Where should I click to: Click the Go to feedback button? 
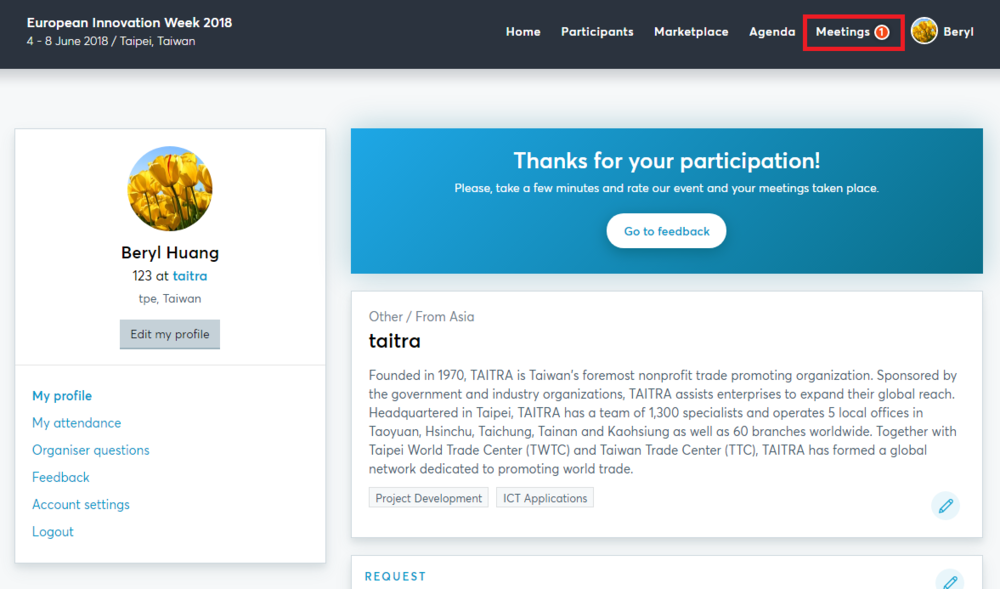click(666, 231)
